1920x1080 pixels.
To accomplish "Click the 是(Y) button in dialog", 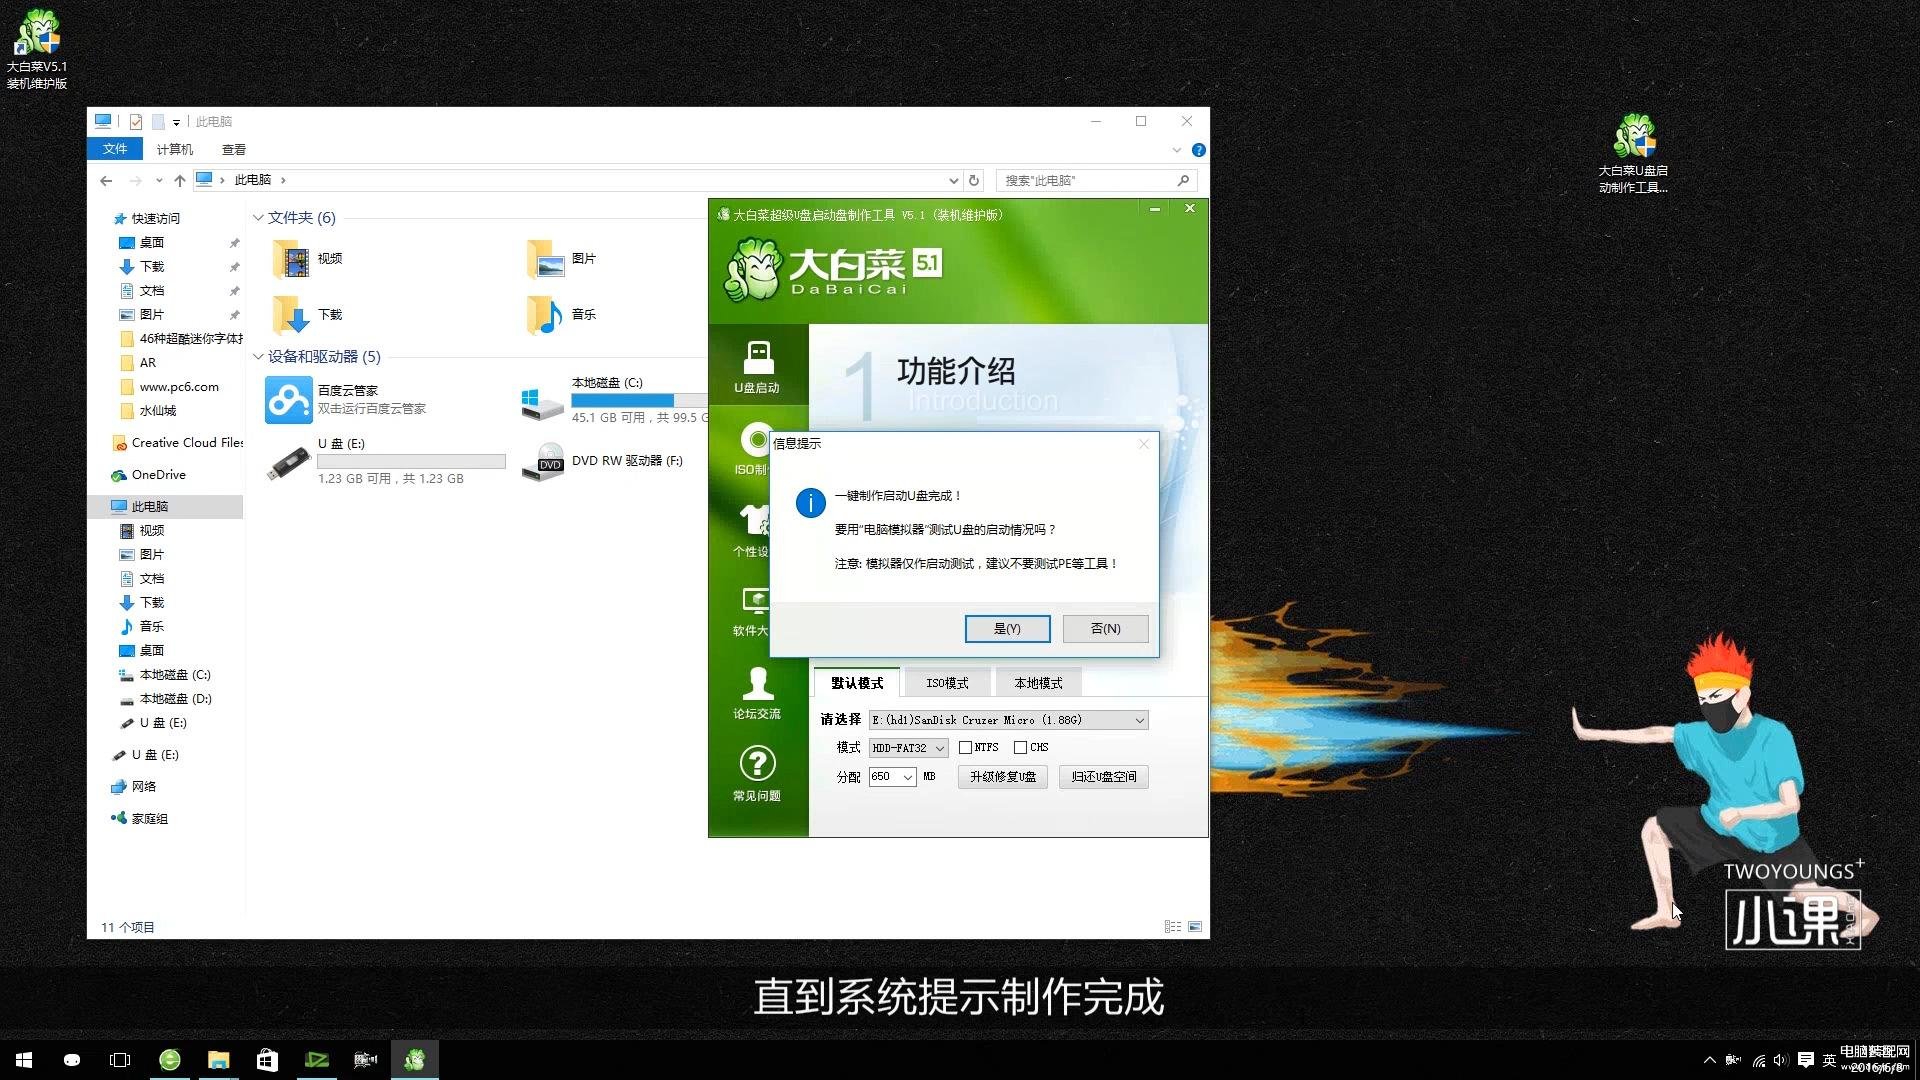I will (x=1007, y=629).
